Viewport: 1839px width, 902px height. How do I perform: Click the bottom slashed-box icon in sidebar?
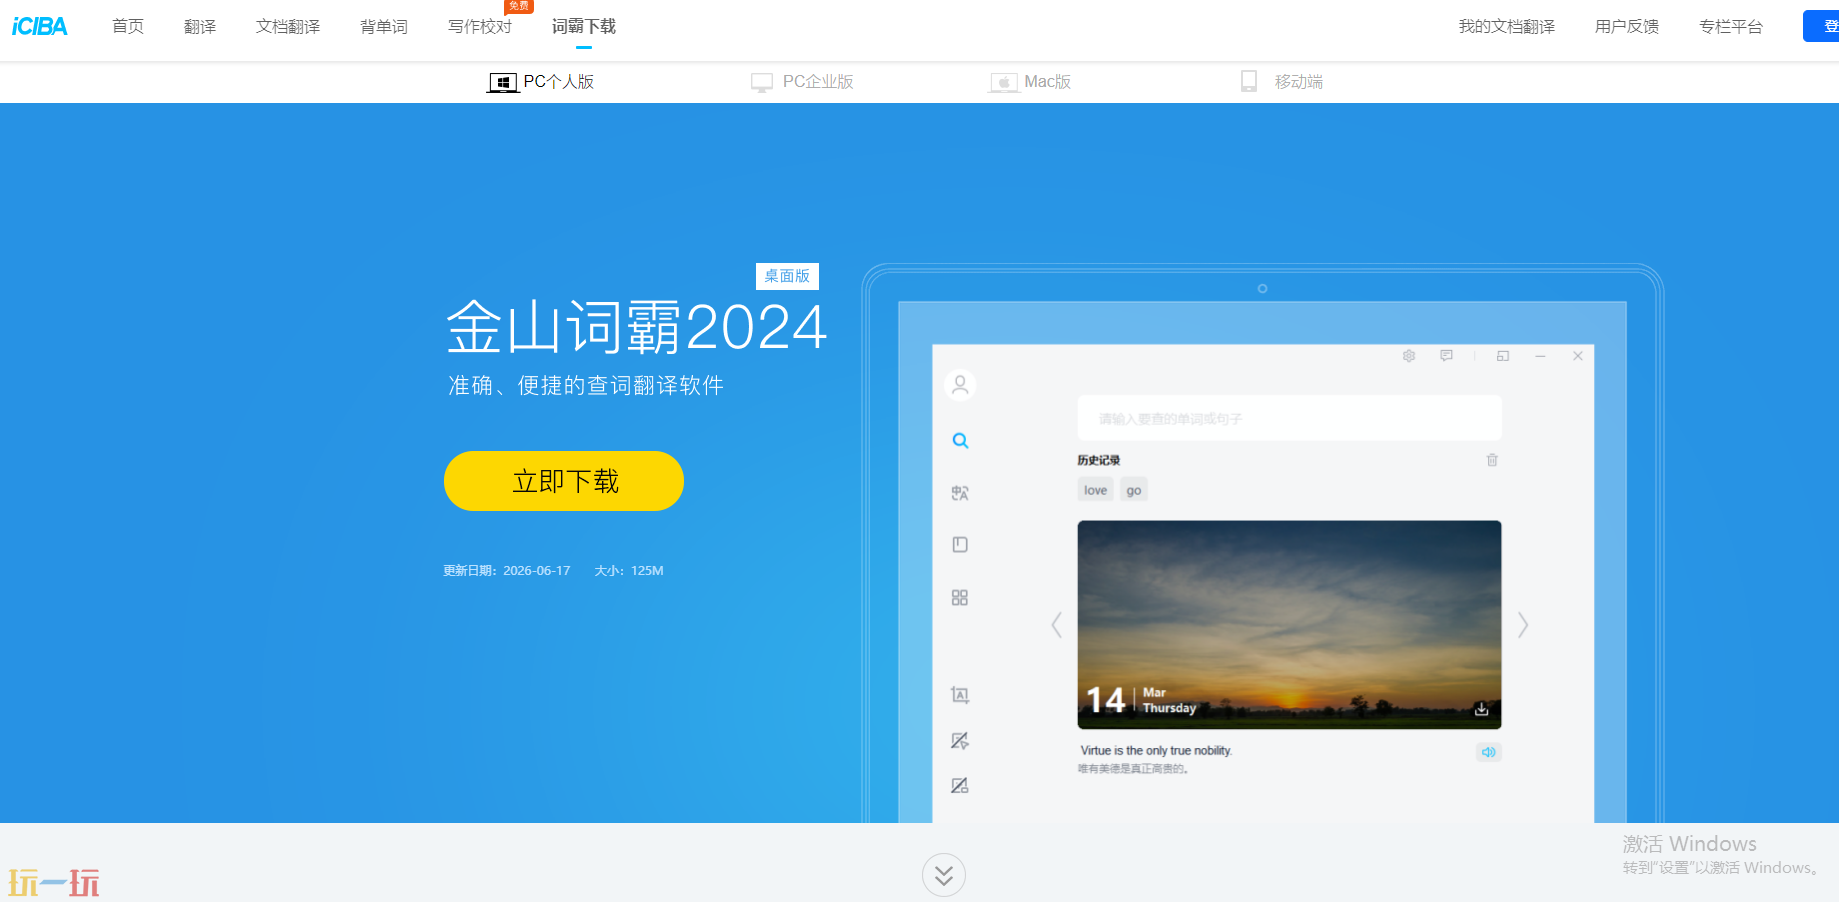(960, 786)
